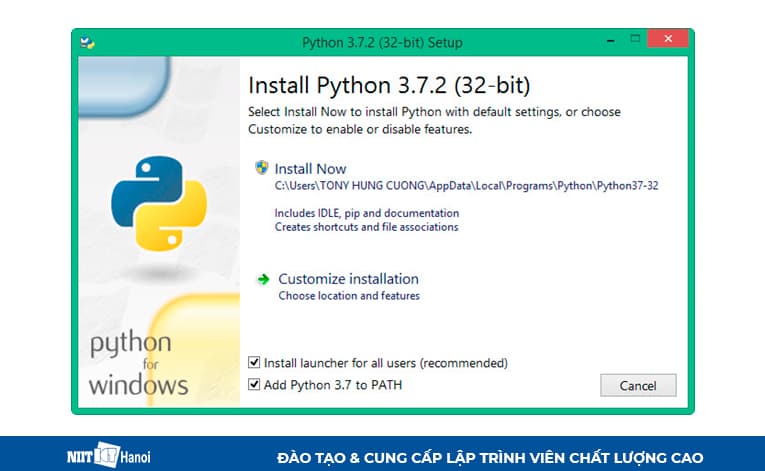Click the install path C:\Users\TONY HUNG CUONG text
Image resolution: width=765 pixels, height=471 pixels.
coord(466,186)
